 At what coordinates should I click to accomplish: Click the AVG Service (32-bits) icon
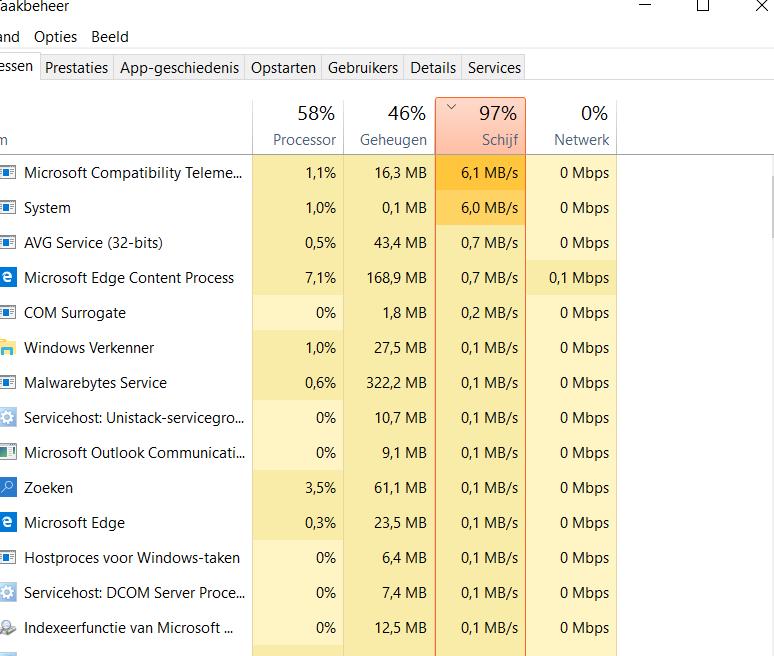click(8, 243)
